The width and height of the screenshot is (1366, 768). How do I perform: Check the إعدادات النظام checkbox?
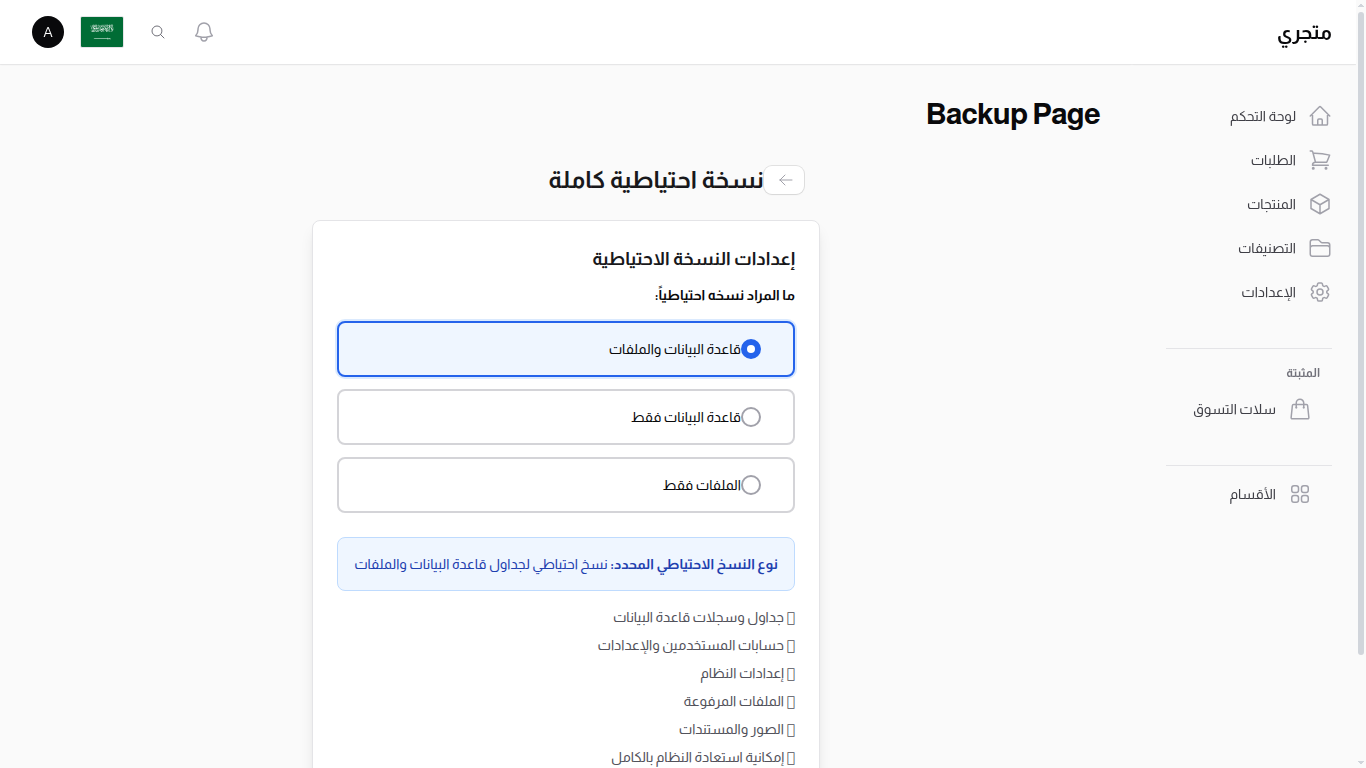(789, 673)
